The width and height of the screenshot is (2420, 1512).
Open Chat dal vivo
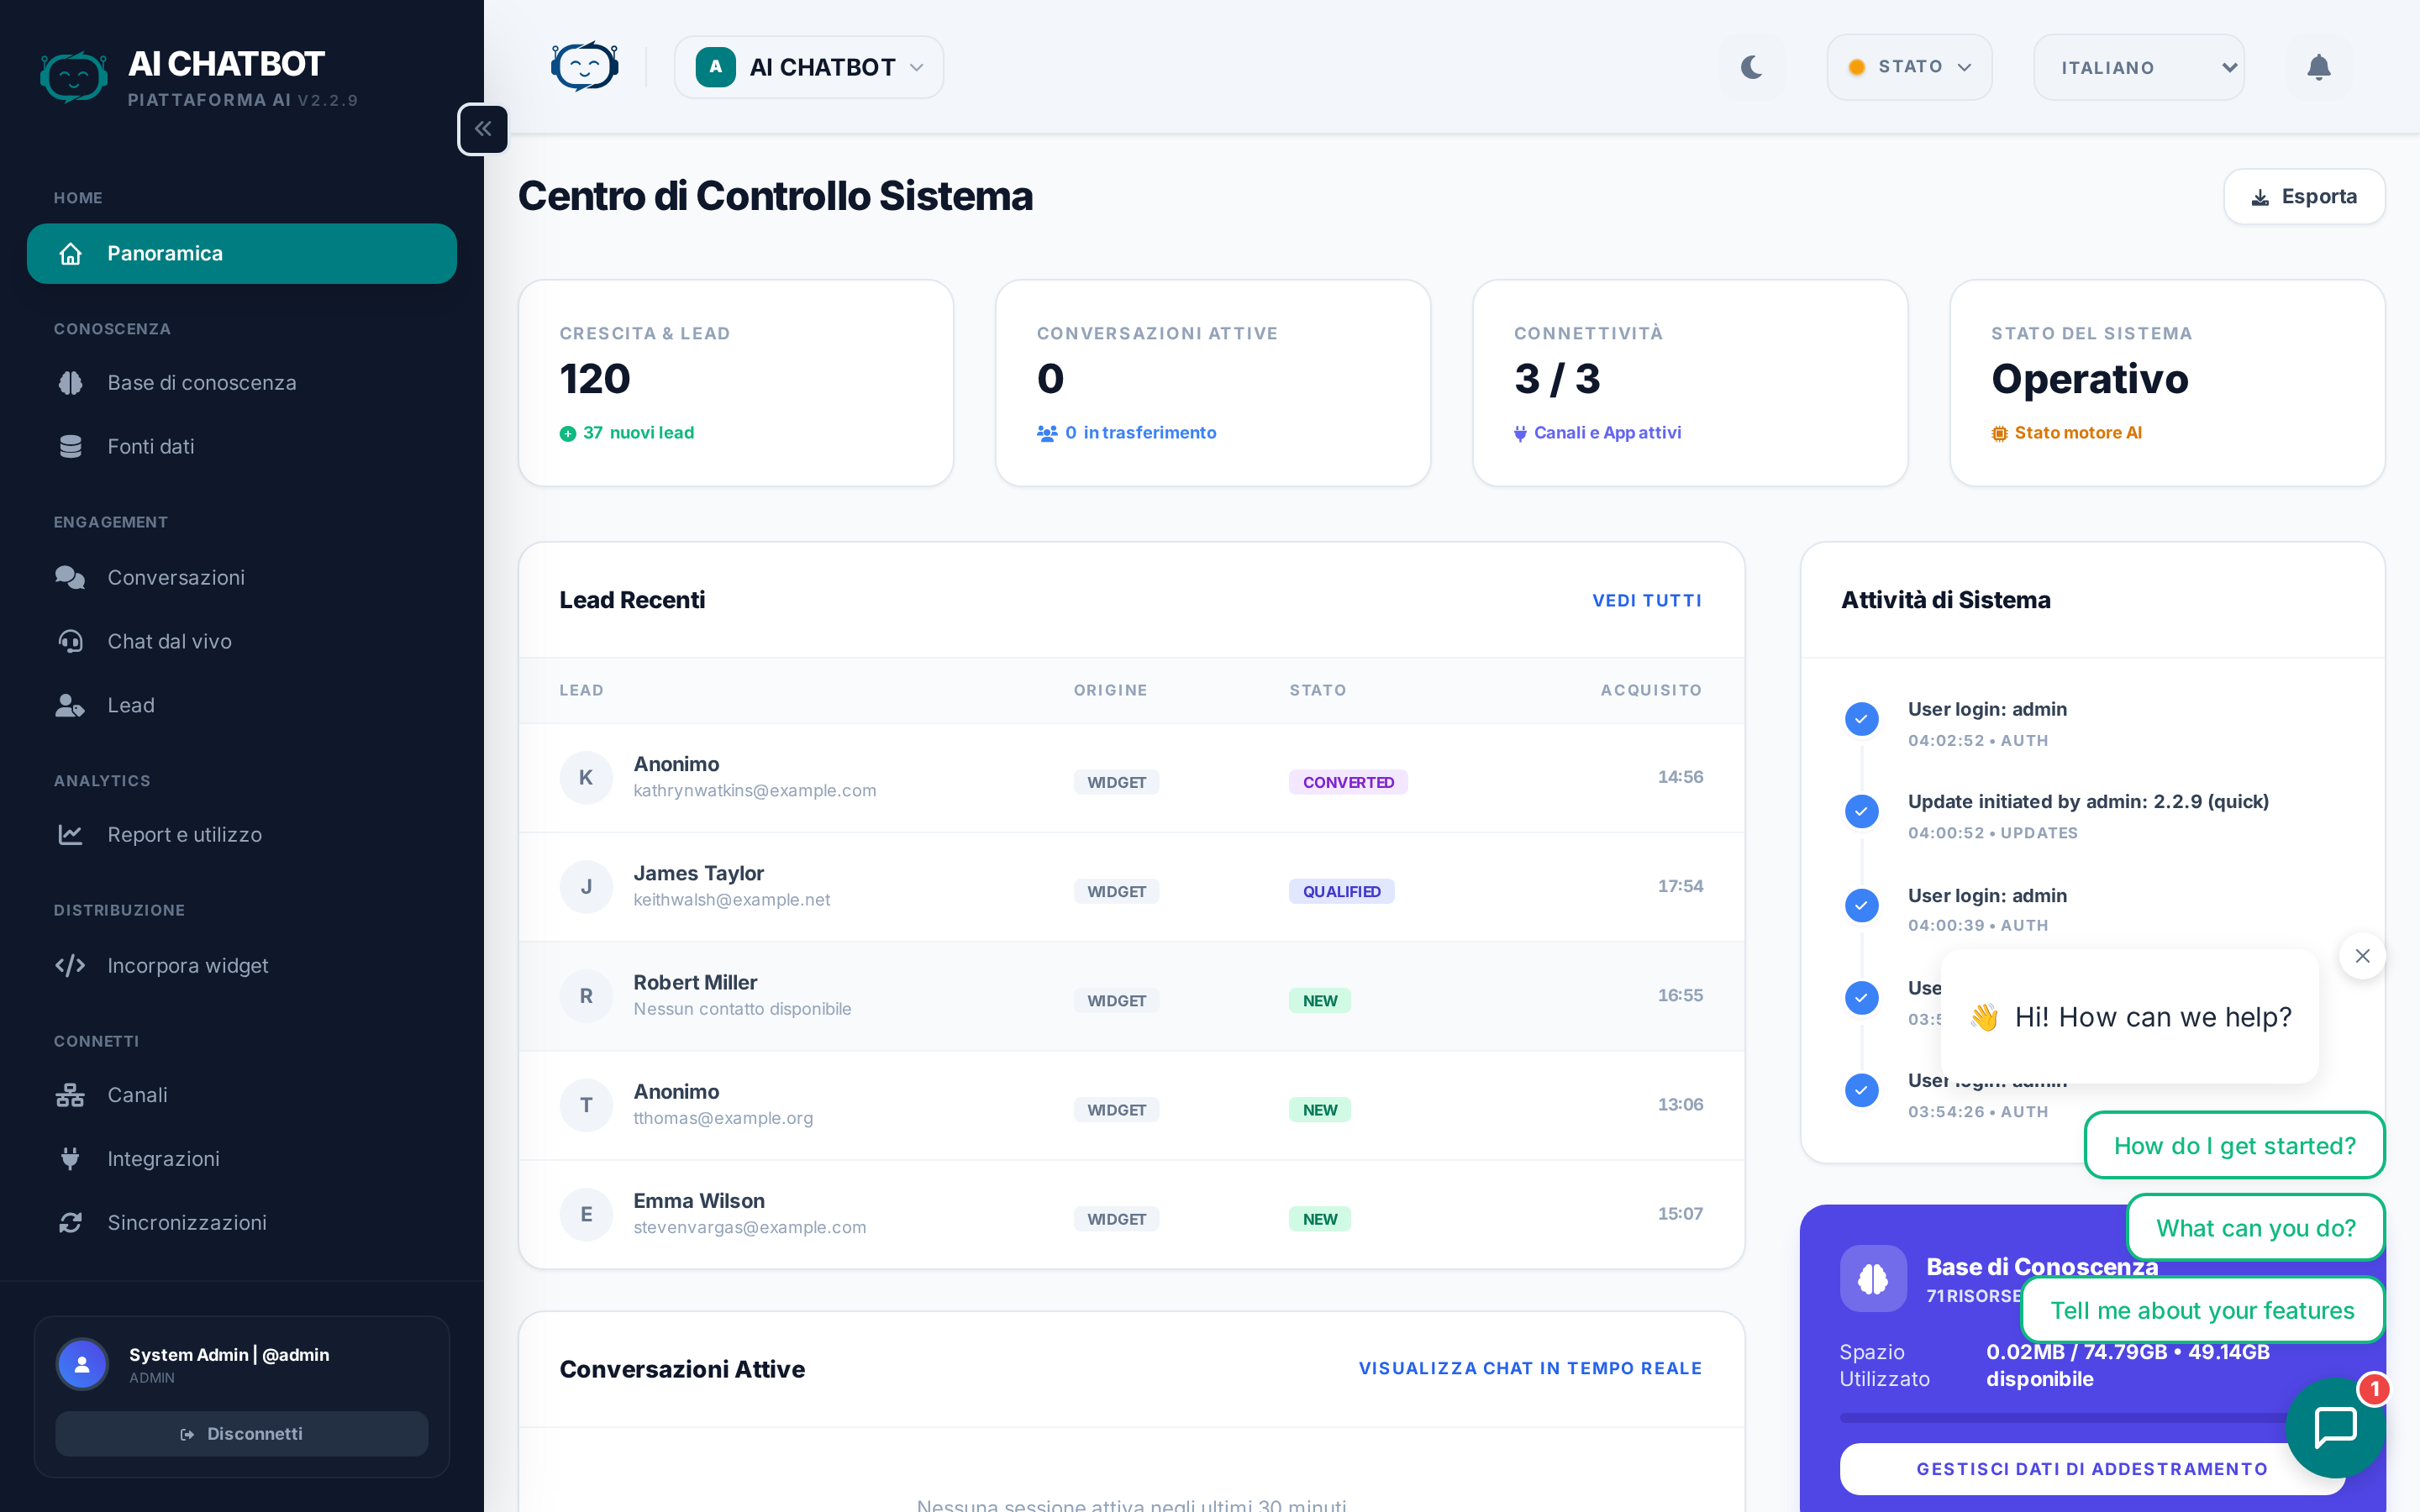(169, 641)
